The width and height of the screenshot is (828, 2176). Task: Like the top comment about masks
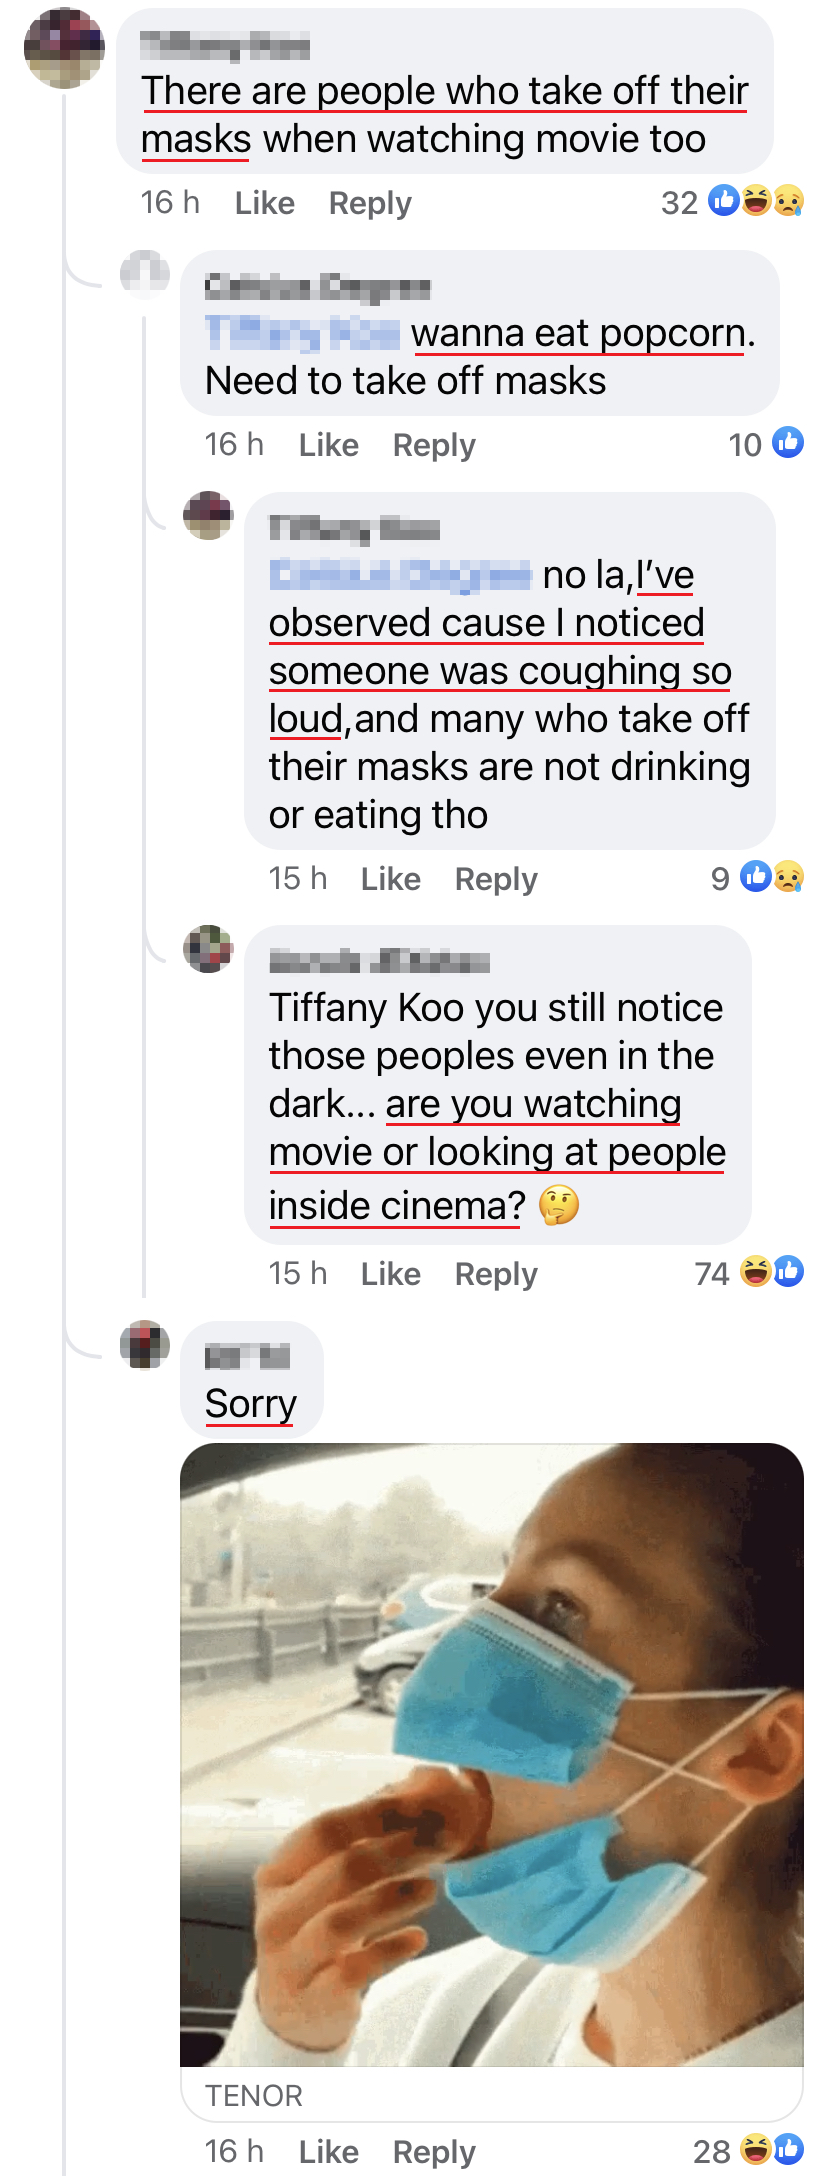pyautogui.click(x=265, y=203)
